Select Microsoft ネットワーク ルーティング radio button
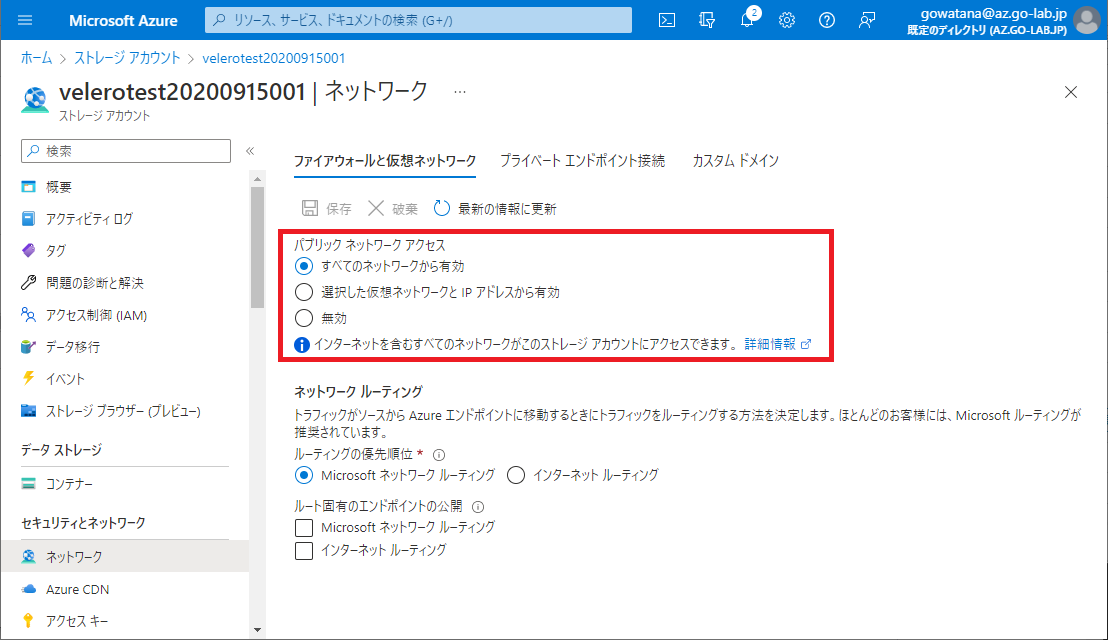The image size is (1108, 640). tap(304, 475)
